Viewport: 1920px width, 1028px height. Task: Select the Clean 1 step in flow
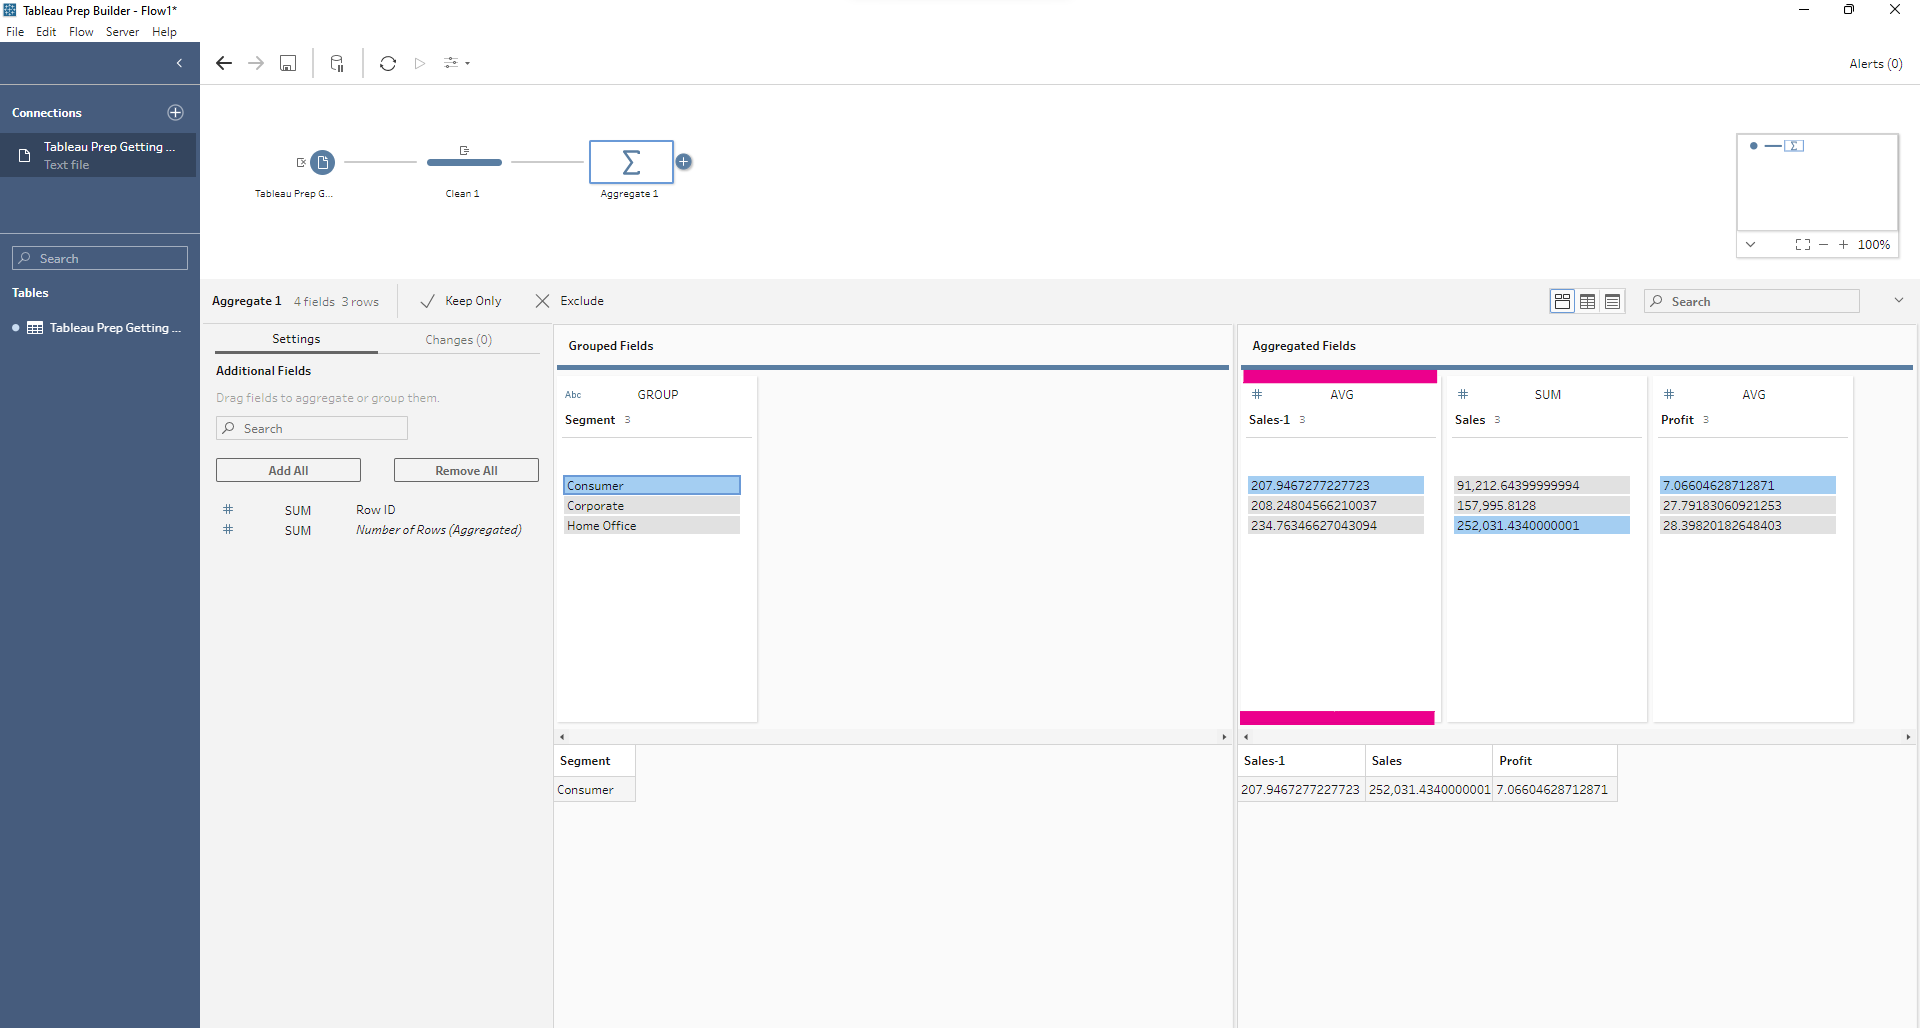[464, 162]
